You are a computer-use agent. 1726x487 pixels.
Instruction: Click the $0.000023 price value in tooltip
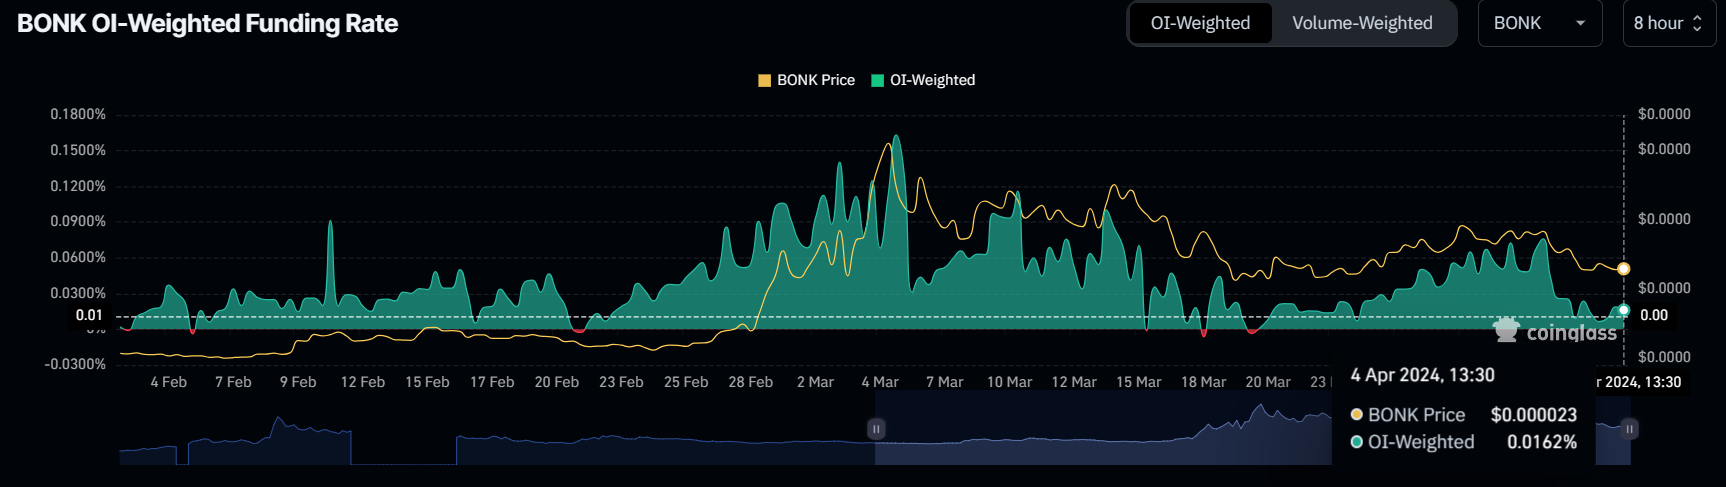(1533, 415)
